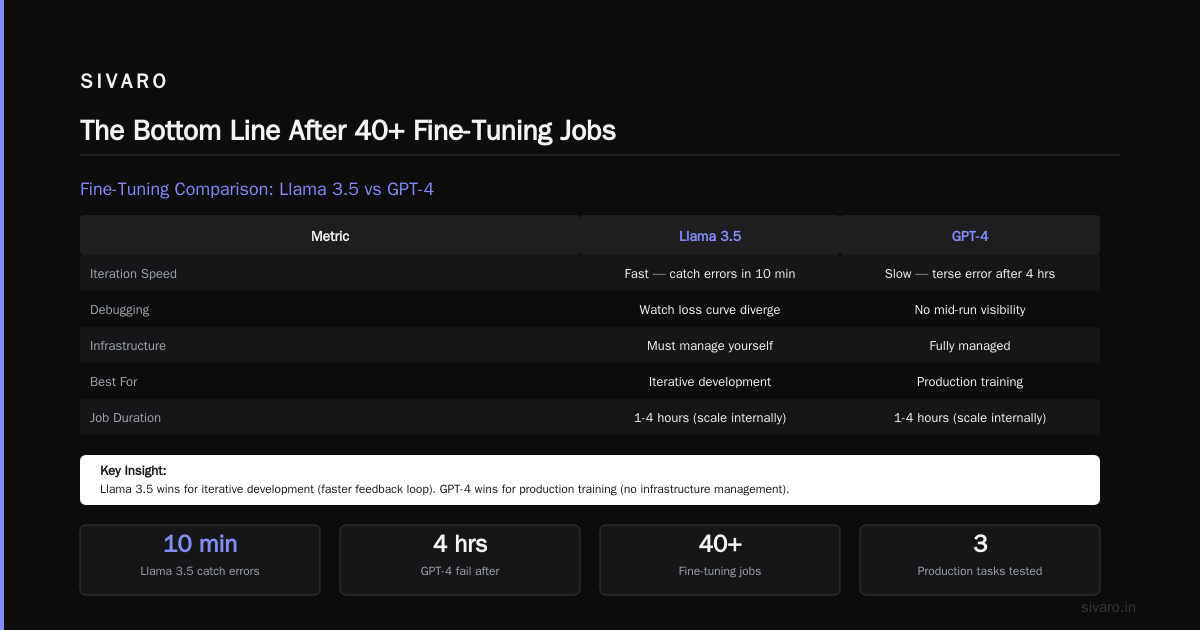Click the Debugging row label

120,310
